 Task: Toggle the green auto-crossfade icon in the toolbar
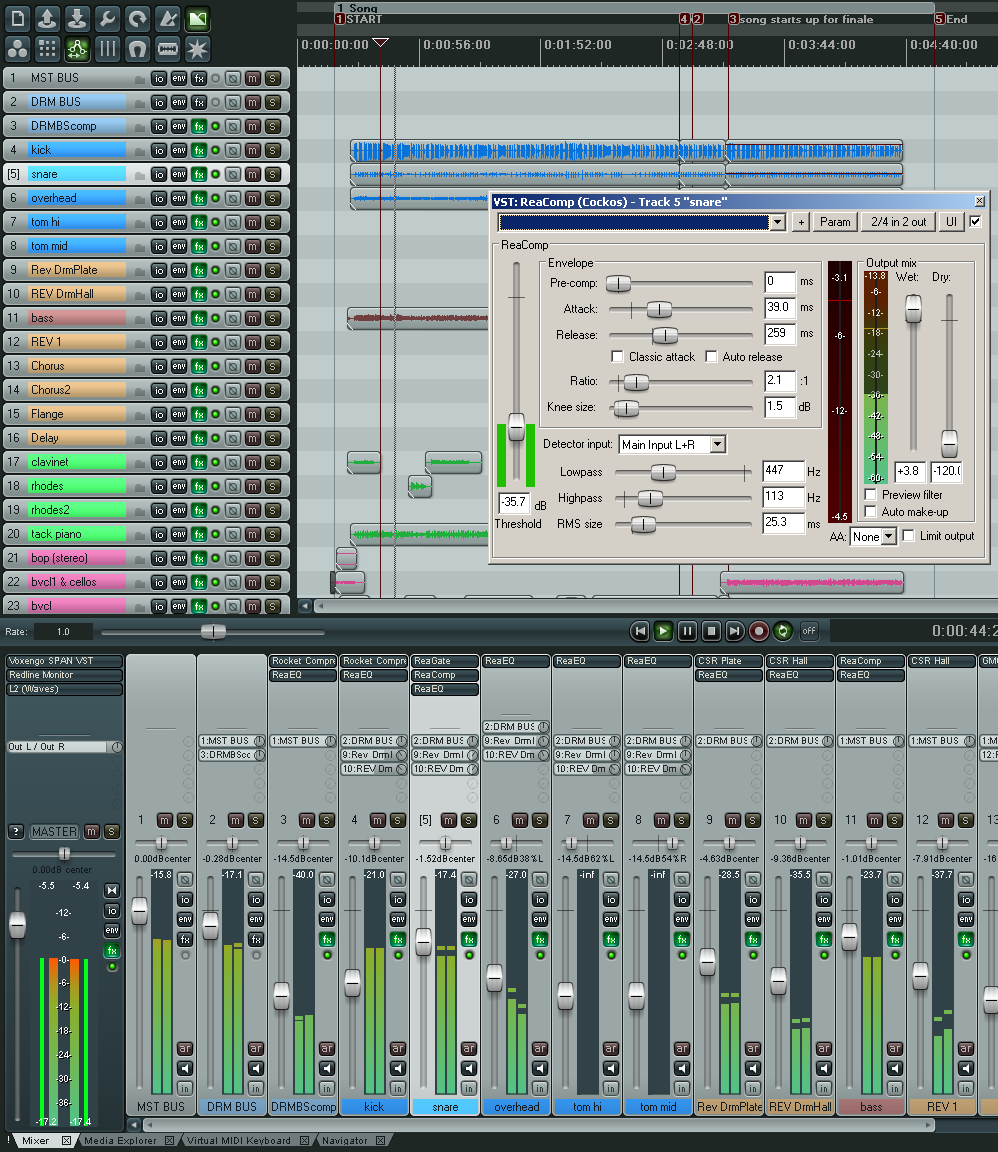(198, 18)
